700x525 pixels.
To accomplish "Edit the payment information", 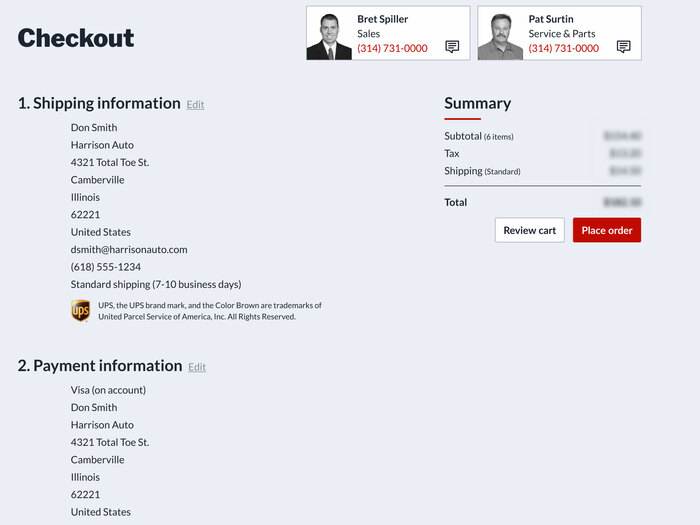I will [197, 367].
